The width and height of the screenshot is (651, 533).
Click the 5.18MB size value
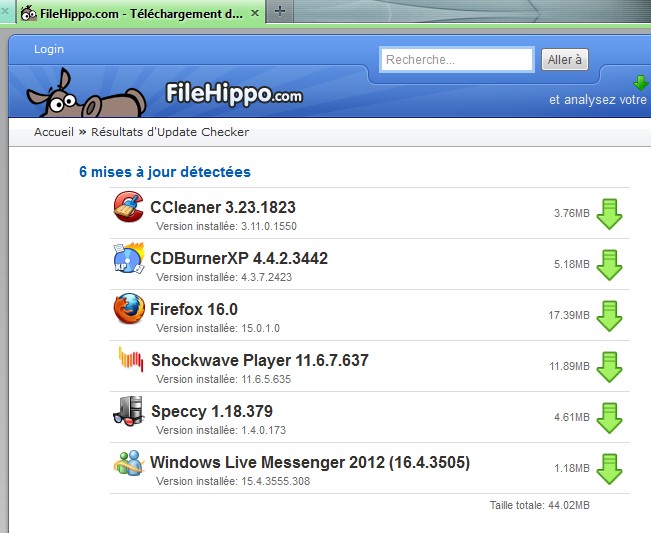pos(572,264)
